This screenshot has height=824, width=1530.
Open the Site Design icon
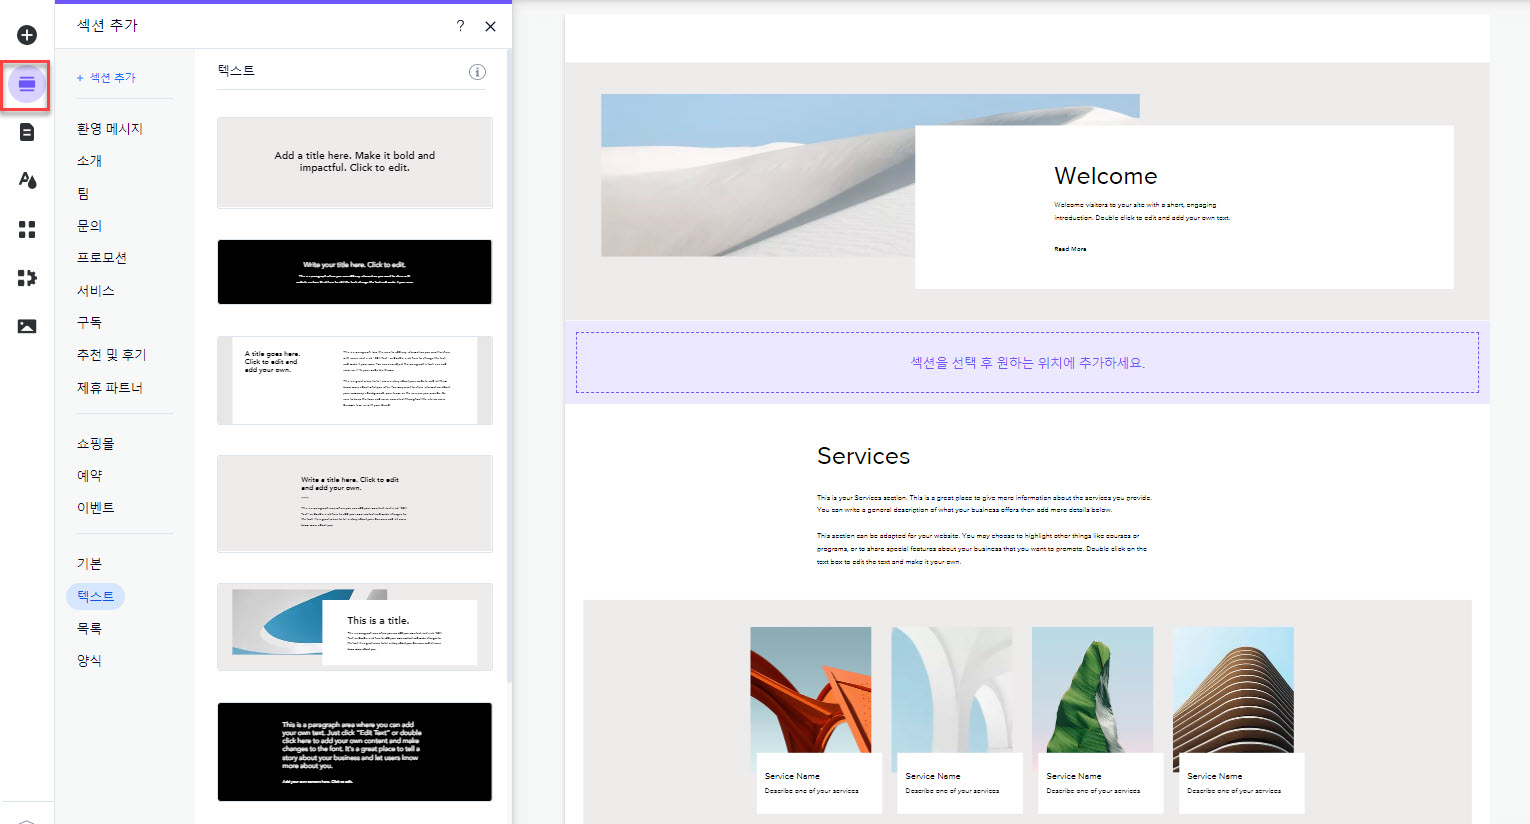pyautogui.click(x=27, y=180)
